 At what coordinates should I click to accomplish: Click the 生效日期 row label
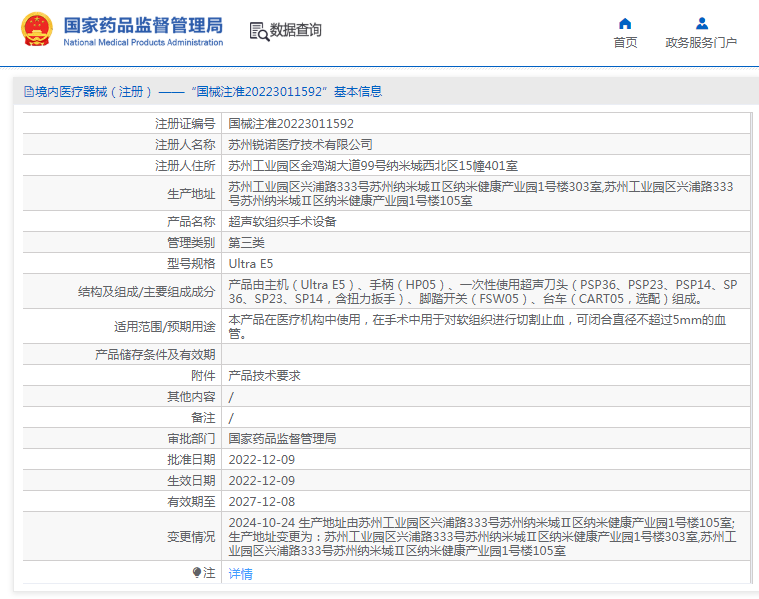tap(191, 481)
